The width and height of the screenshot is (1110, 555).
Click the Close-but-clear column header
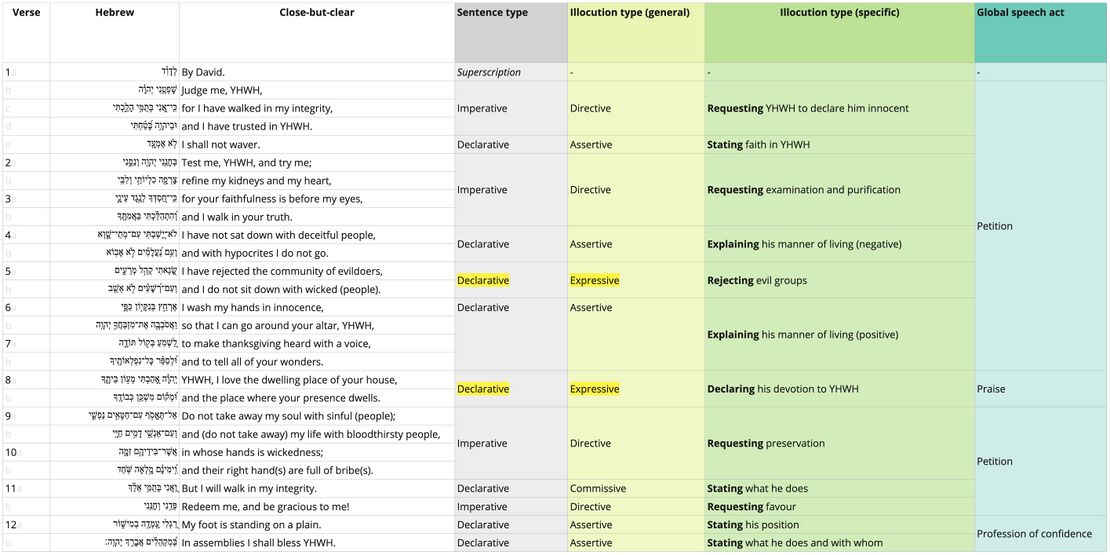click(x=316, y=13)
